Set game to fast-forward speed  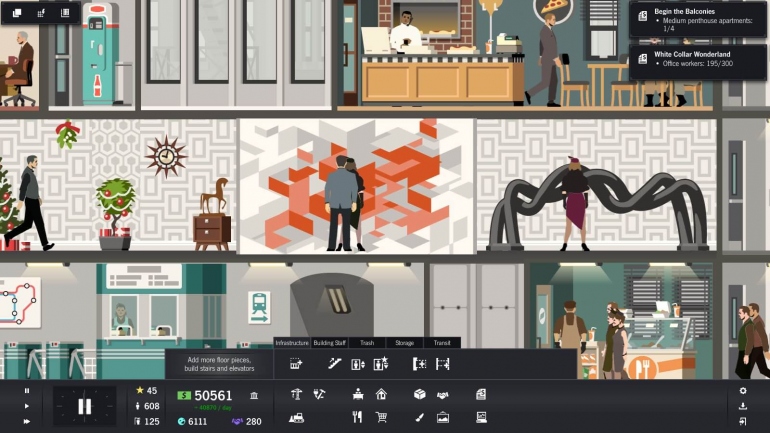click(27, 422)
